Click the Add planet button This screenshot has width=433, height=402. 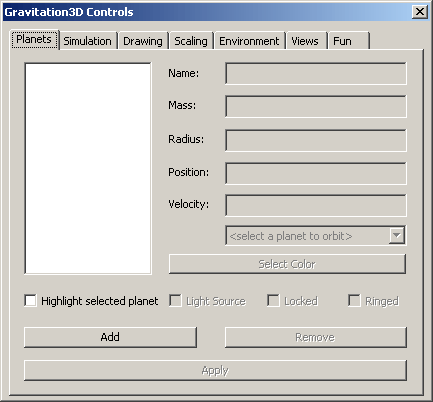point(110,337)
